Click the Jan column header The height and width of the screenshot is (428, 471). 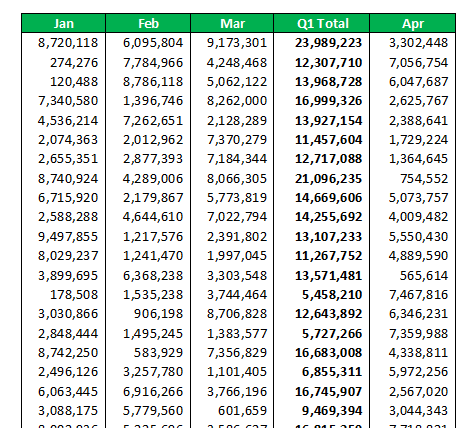point(64,23)
